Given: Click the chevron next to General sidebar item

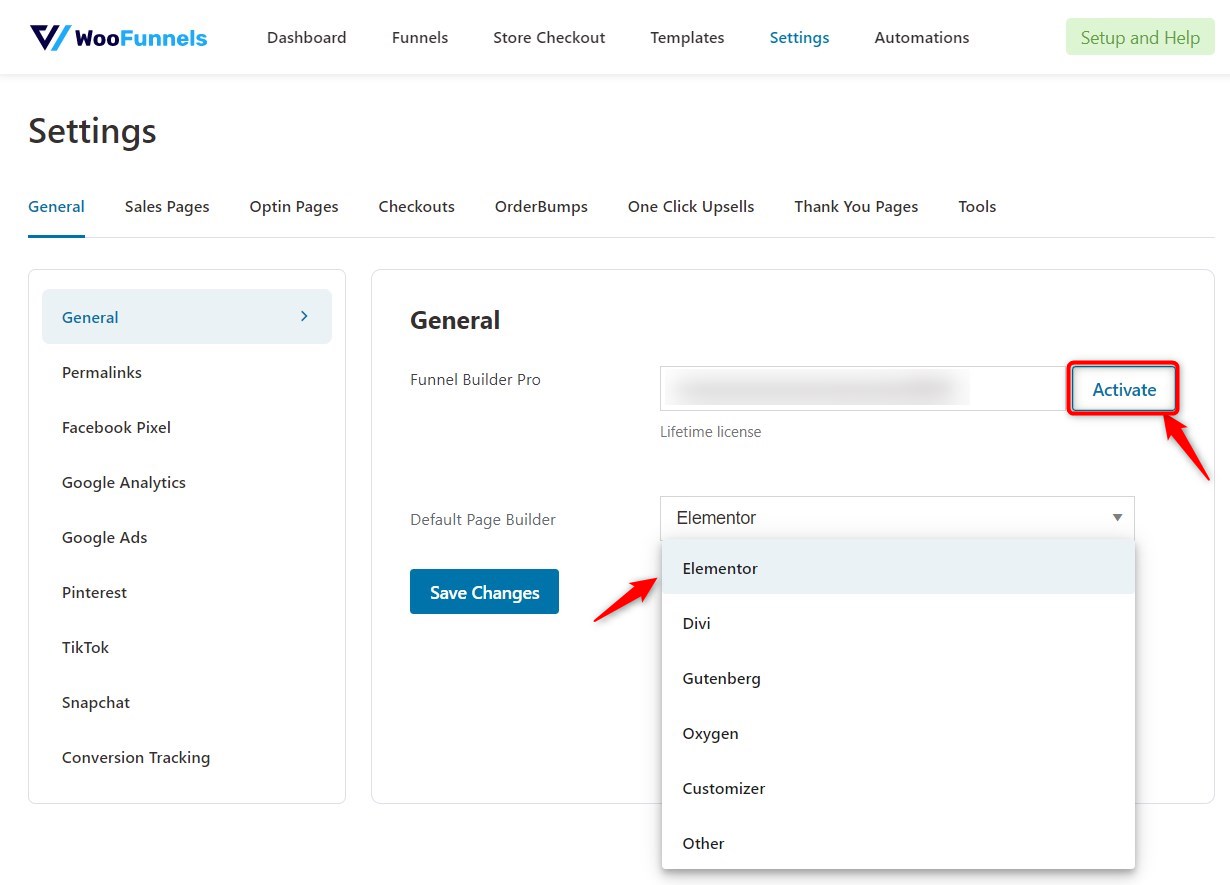Looking at the screenshot, I should [304, 316].
